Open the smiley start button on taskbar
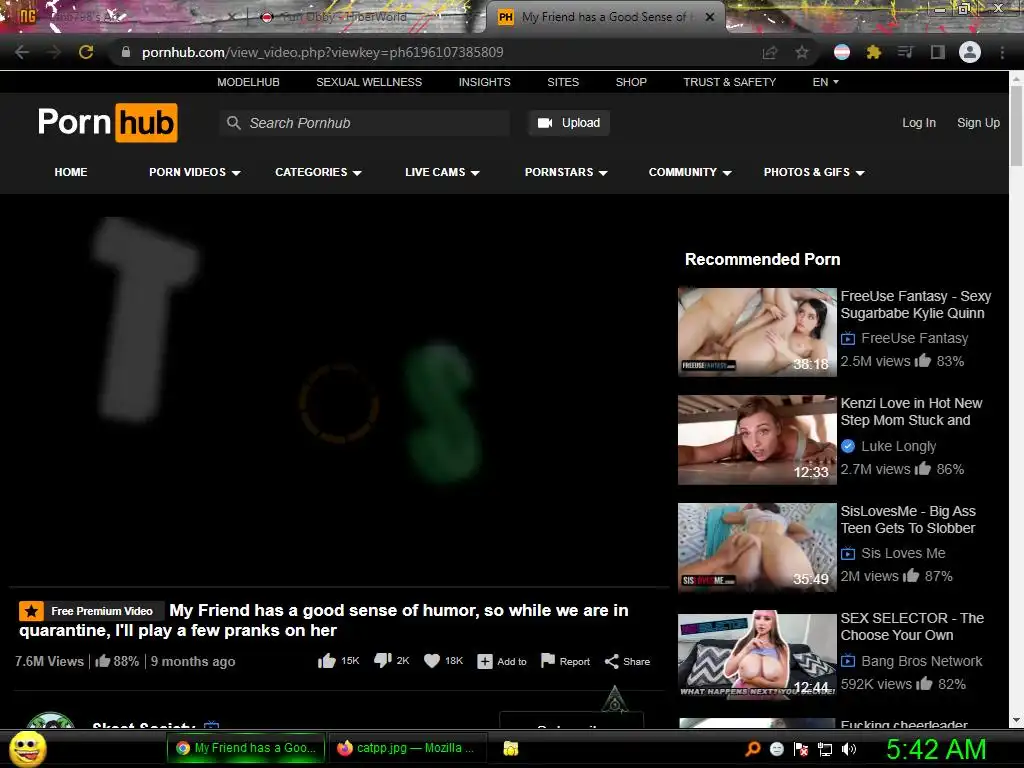 pyautogui.click(x=27, y=748)
